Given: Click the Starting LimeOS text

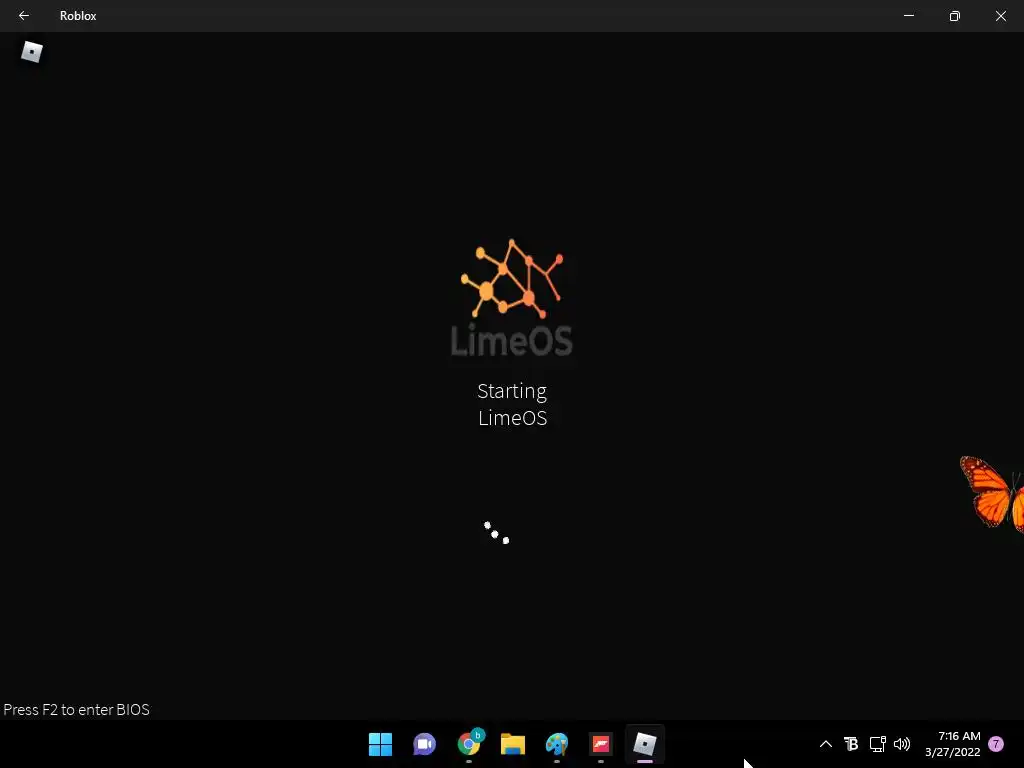Looking at the screenshot, I should 512,404.
